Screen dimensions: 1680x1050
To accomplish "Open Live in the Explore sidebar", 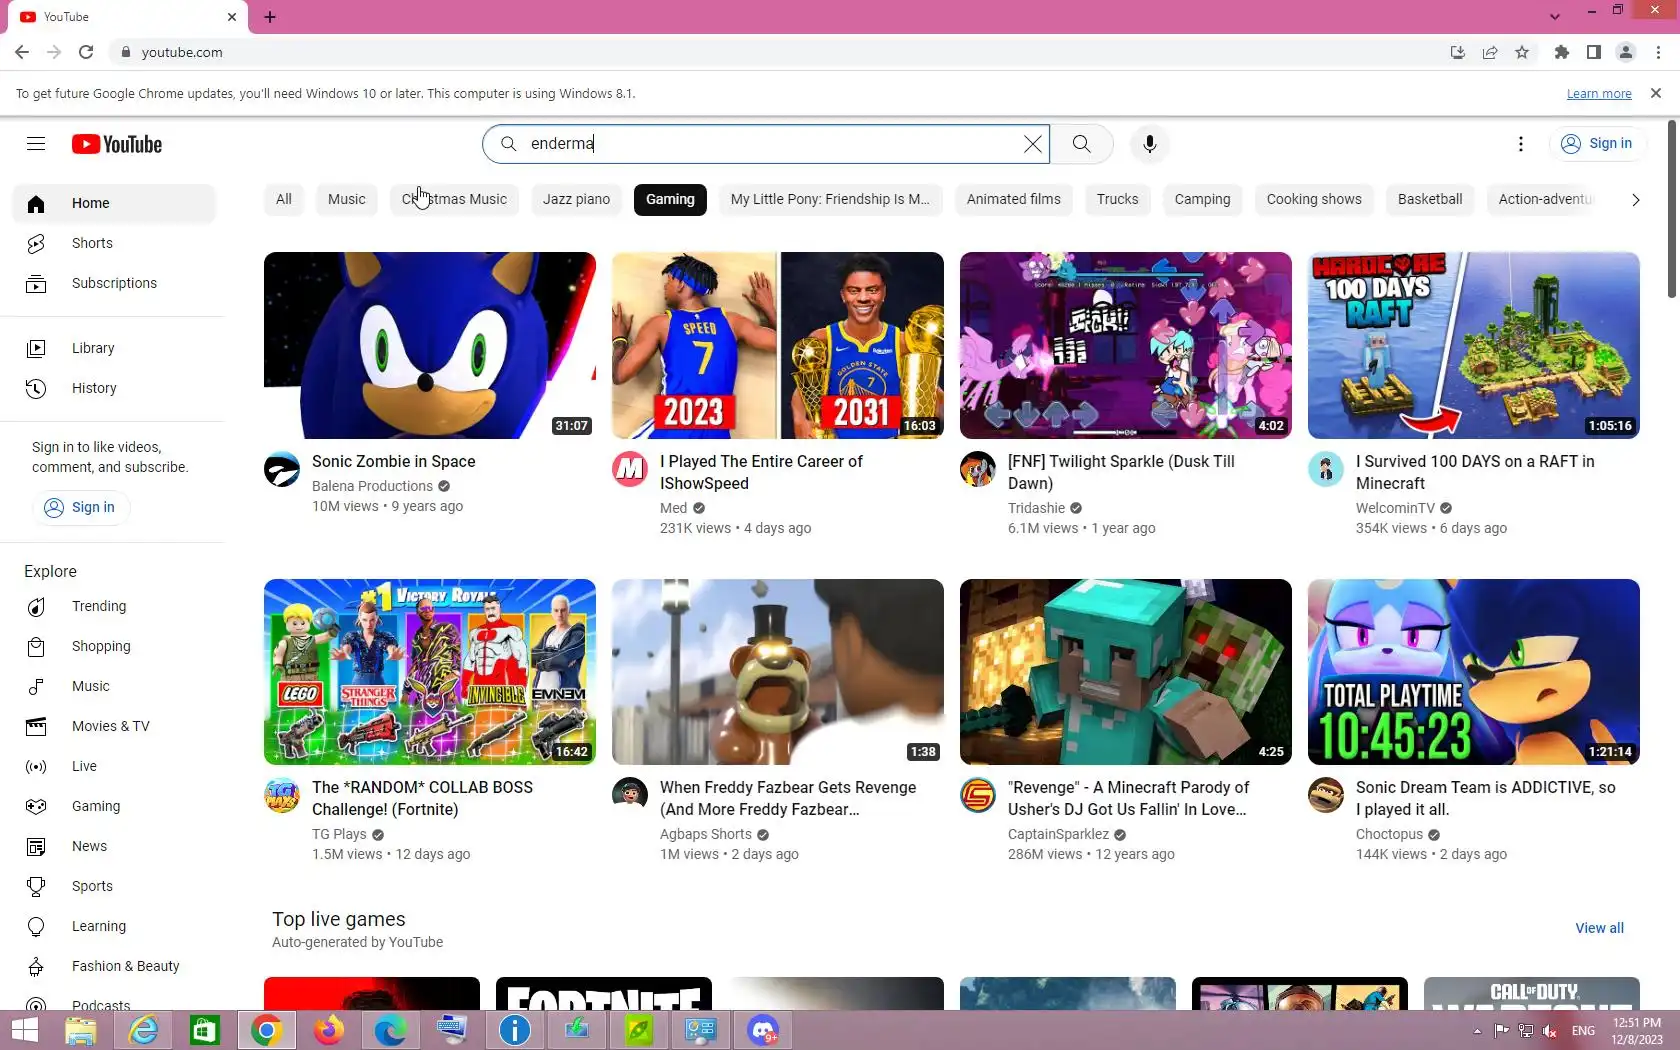I will (x=113, y=766).
